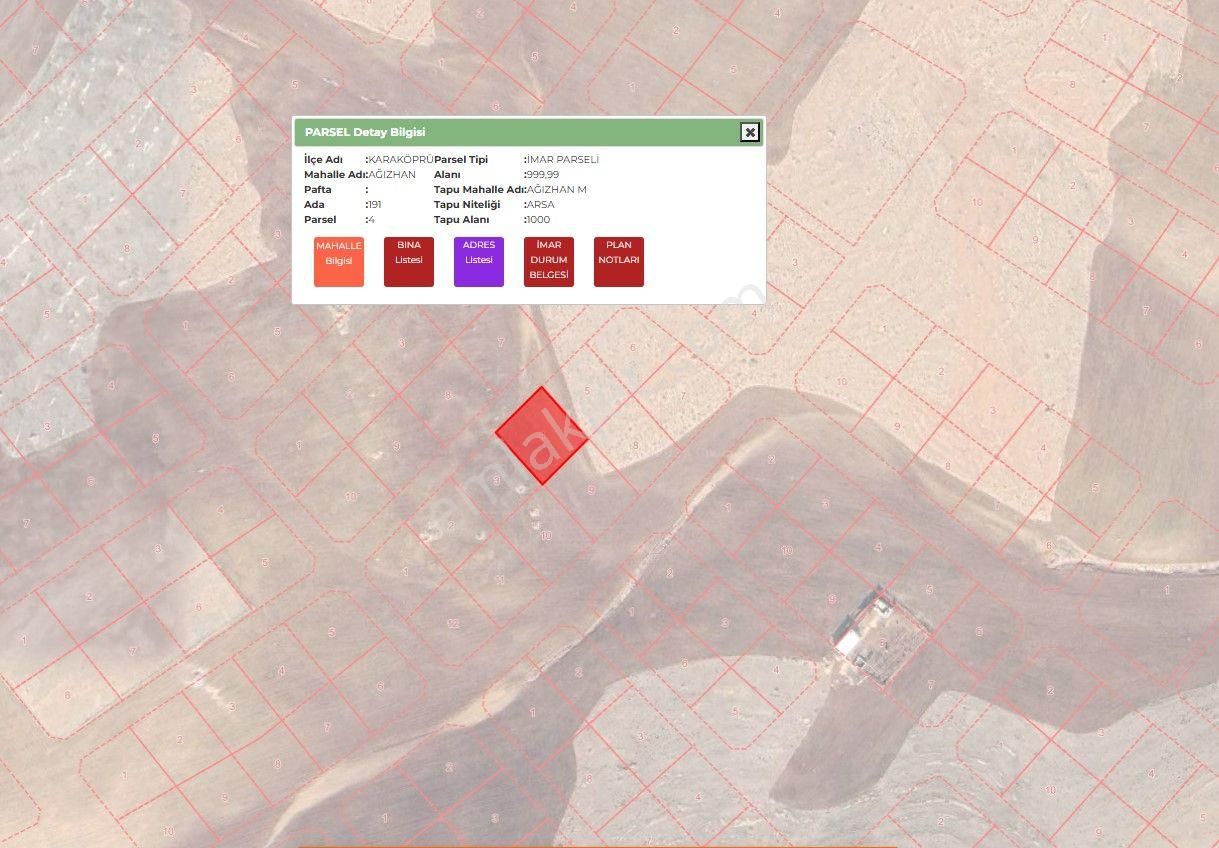Click the Tapu Alanı value 1000
The width and height of the screenshot is (1219, 848).
tap(539, 220)
